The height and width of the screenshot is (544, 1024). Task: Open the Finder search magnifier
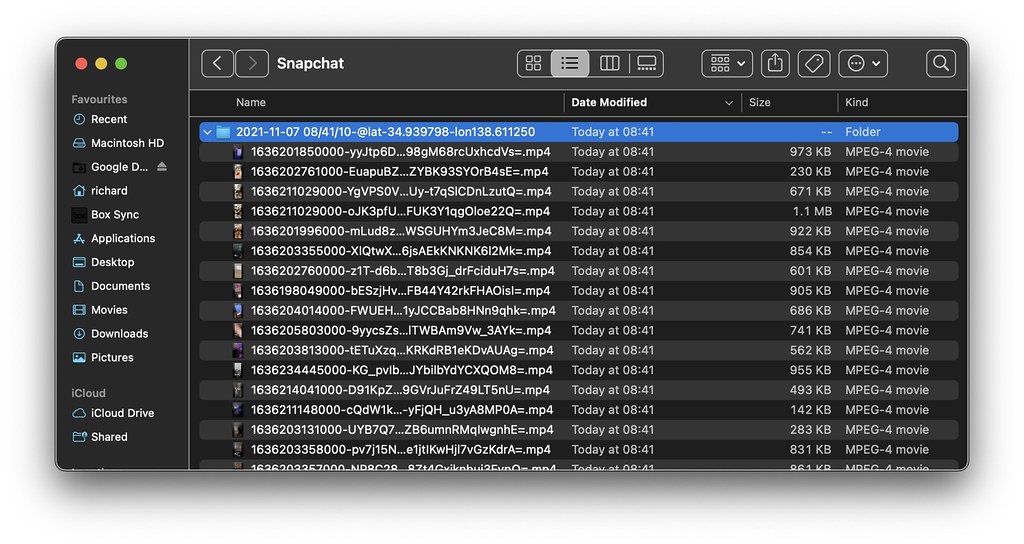(940, 63)
